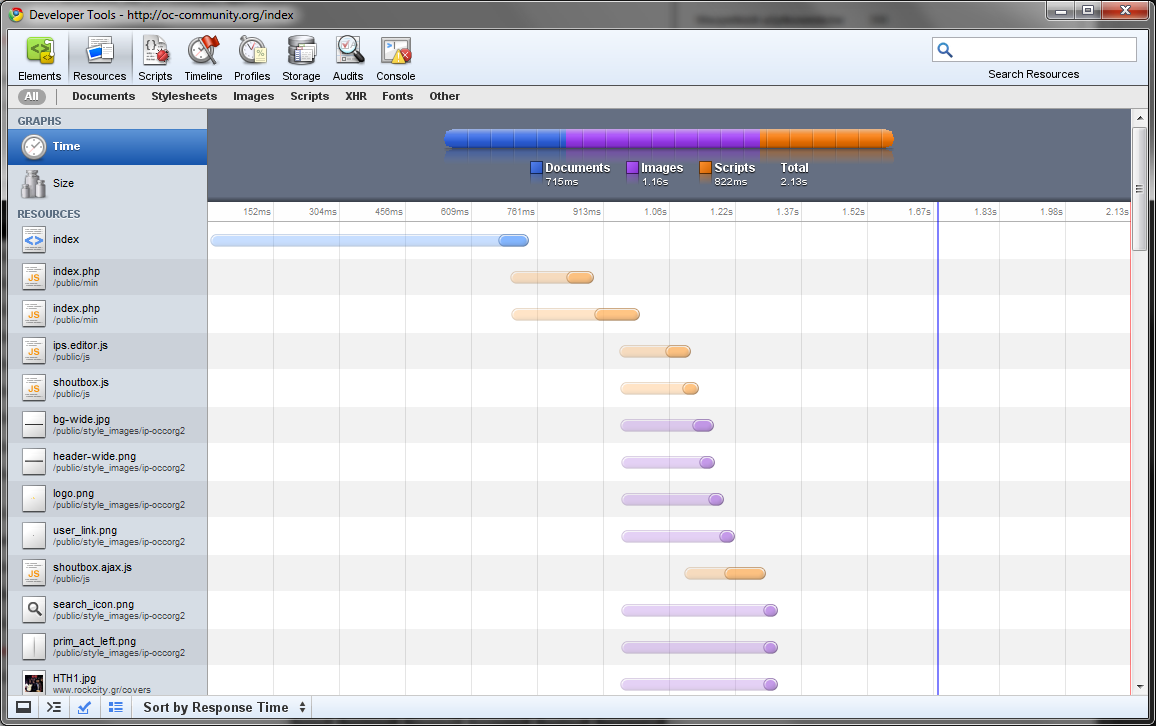This screenshot has height=726, width=1156.
Task: Open the Elements panel
Action: [x=40, y=59]
